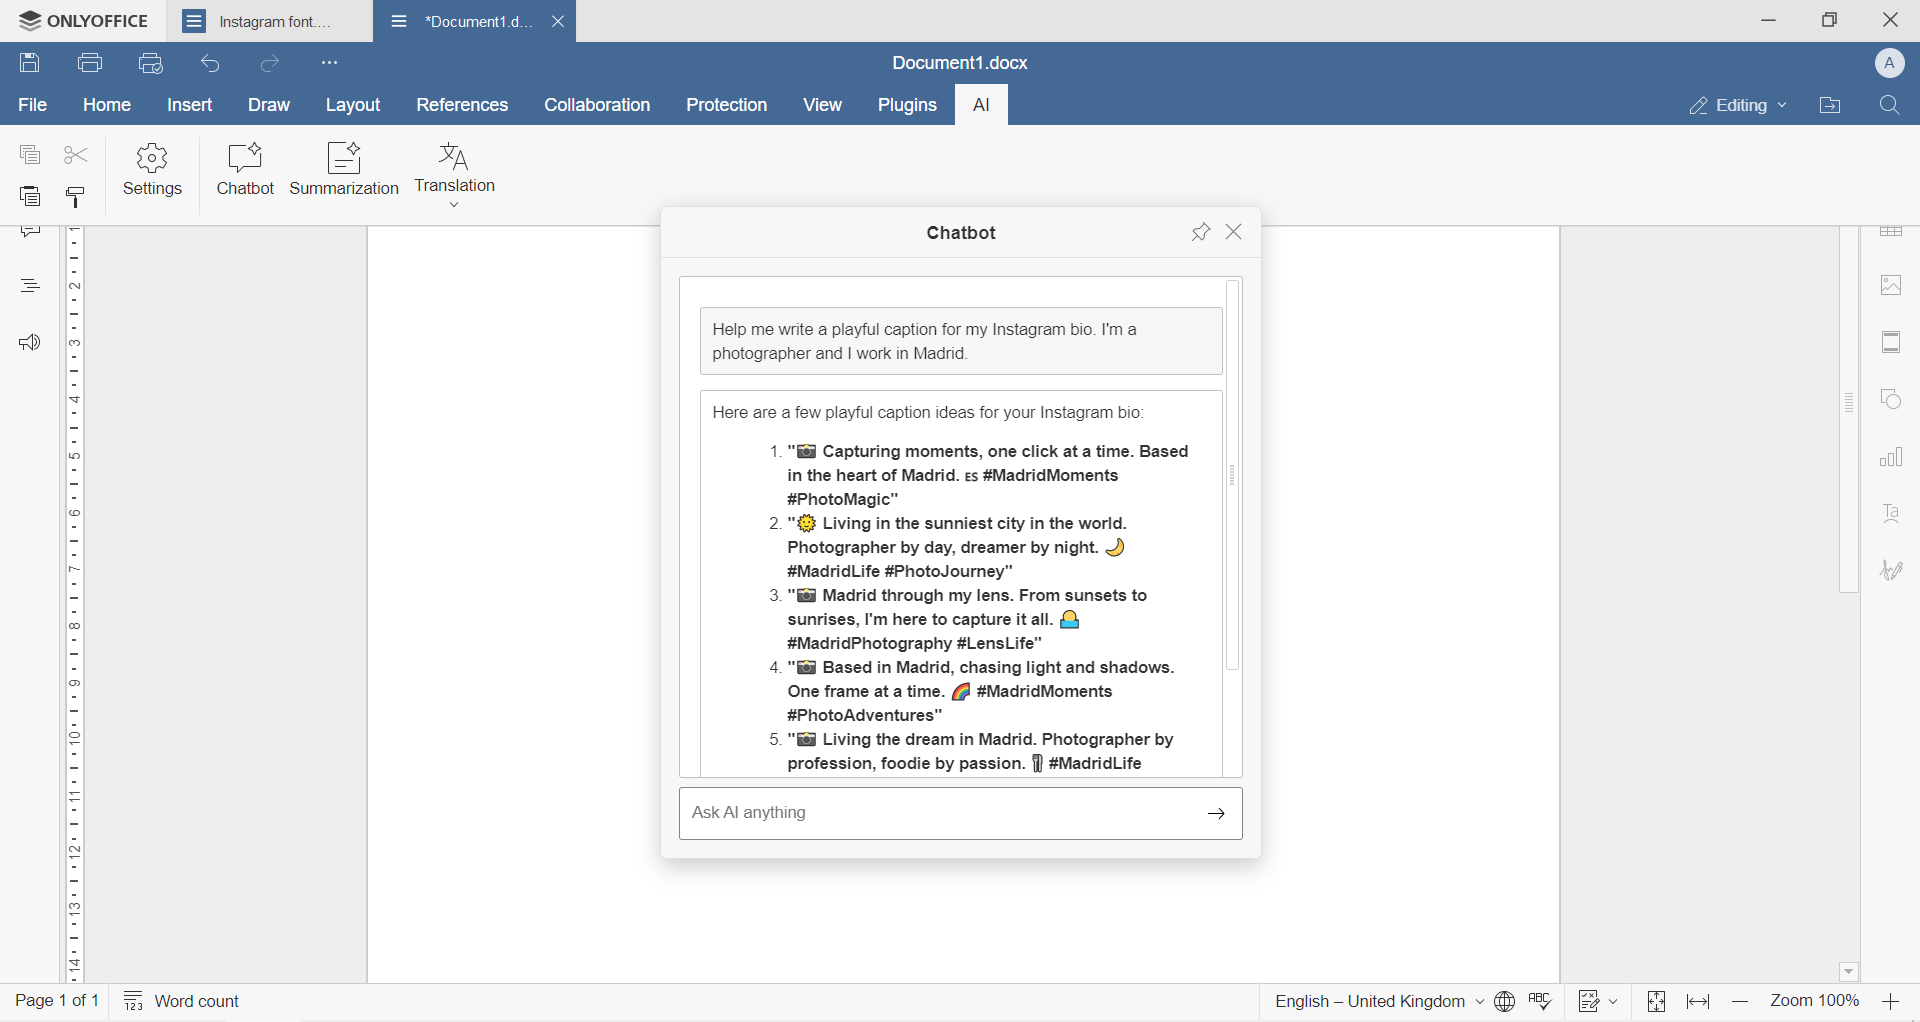The width and height of the screenshot is (1920, 1022).
Task: Switch to the Plugins tab
Action: pyautogui.click(x=907, y=106)
